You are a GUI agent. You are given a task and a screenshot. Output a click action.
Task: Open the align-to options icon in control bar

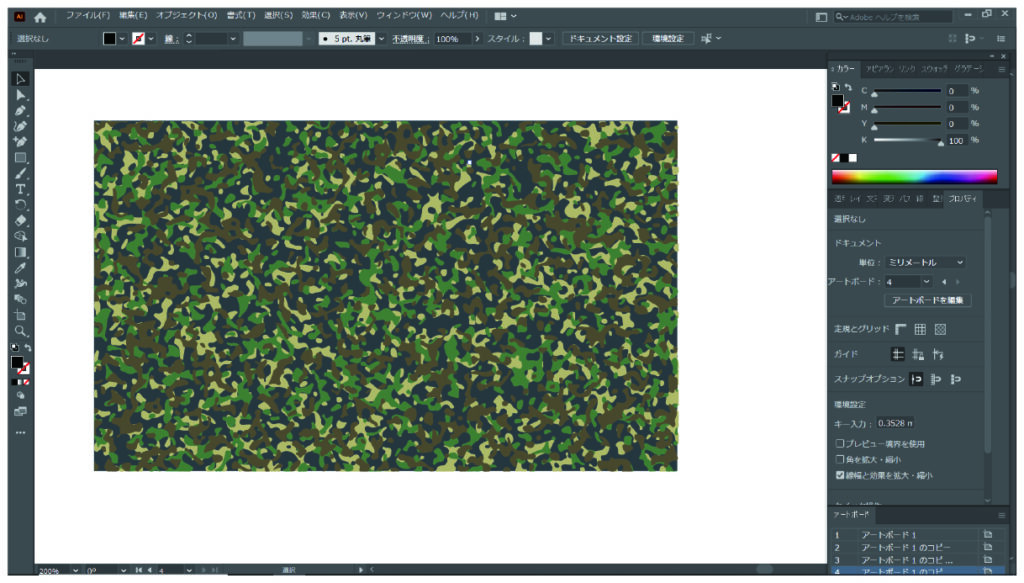[970, 39]
